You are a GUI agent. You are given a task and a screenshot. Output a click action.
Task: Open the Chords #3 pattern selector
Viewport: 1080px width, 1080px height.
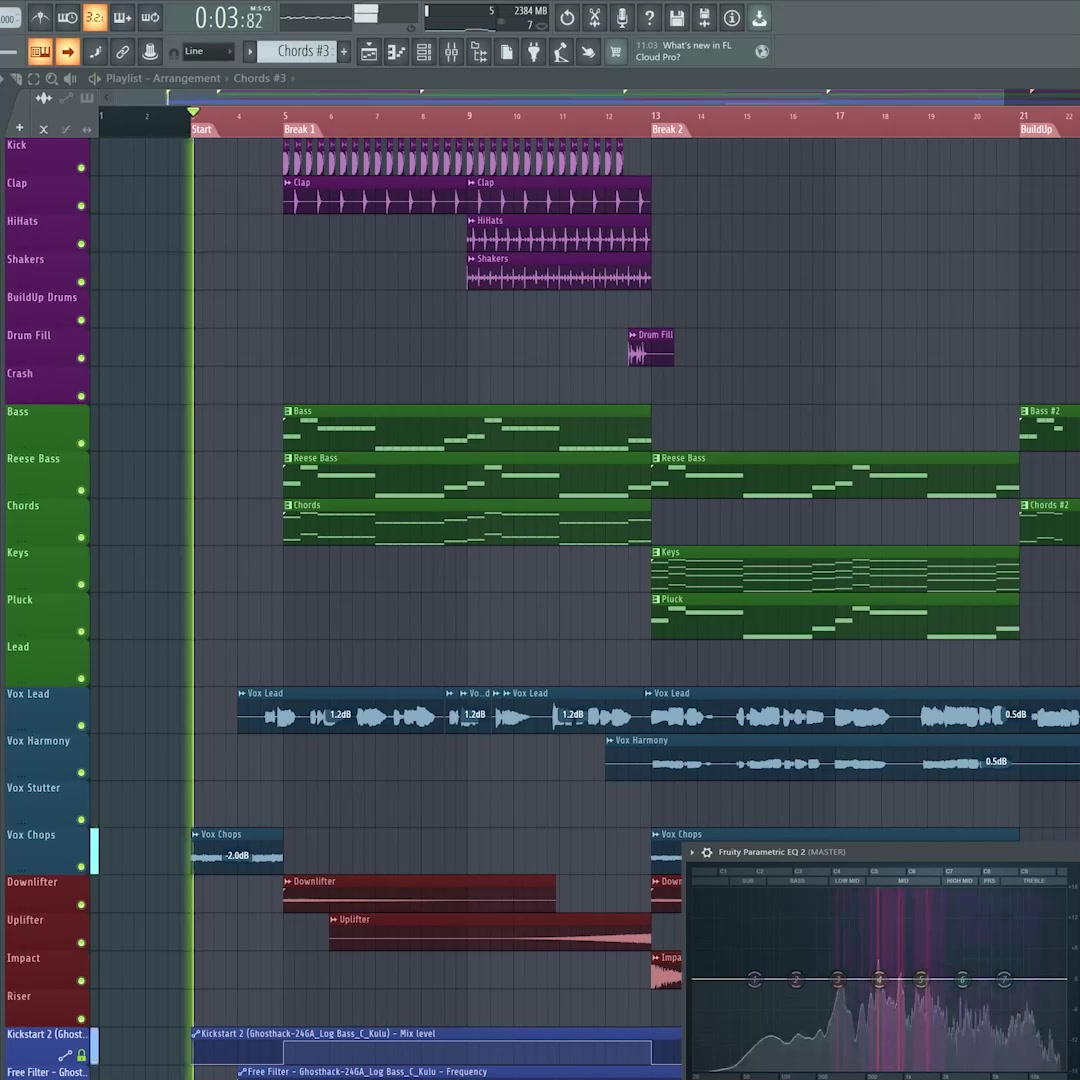298,52
